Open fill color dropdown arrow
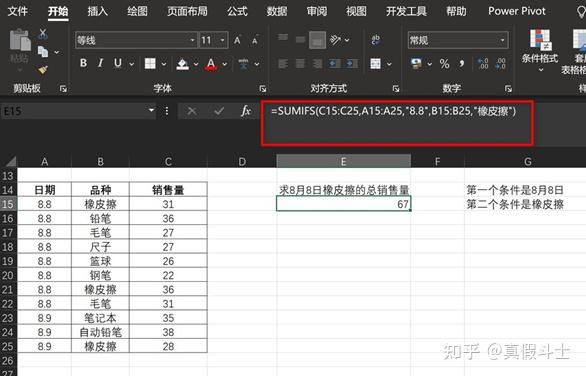The height and width of the screenshot is (376, 586). (196, 64)
